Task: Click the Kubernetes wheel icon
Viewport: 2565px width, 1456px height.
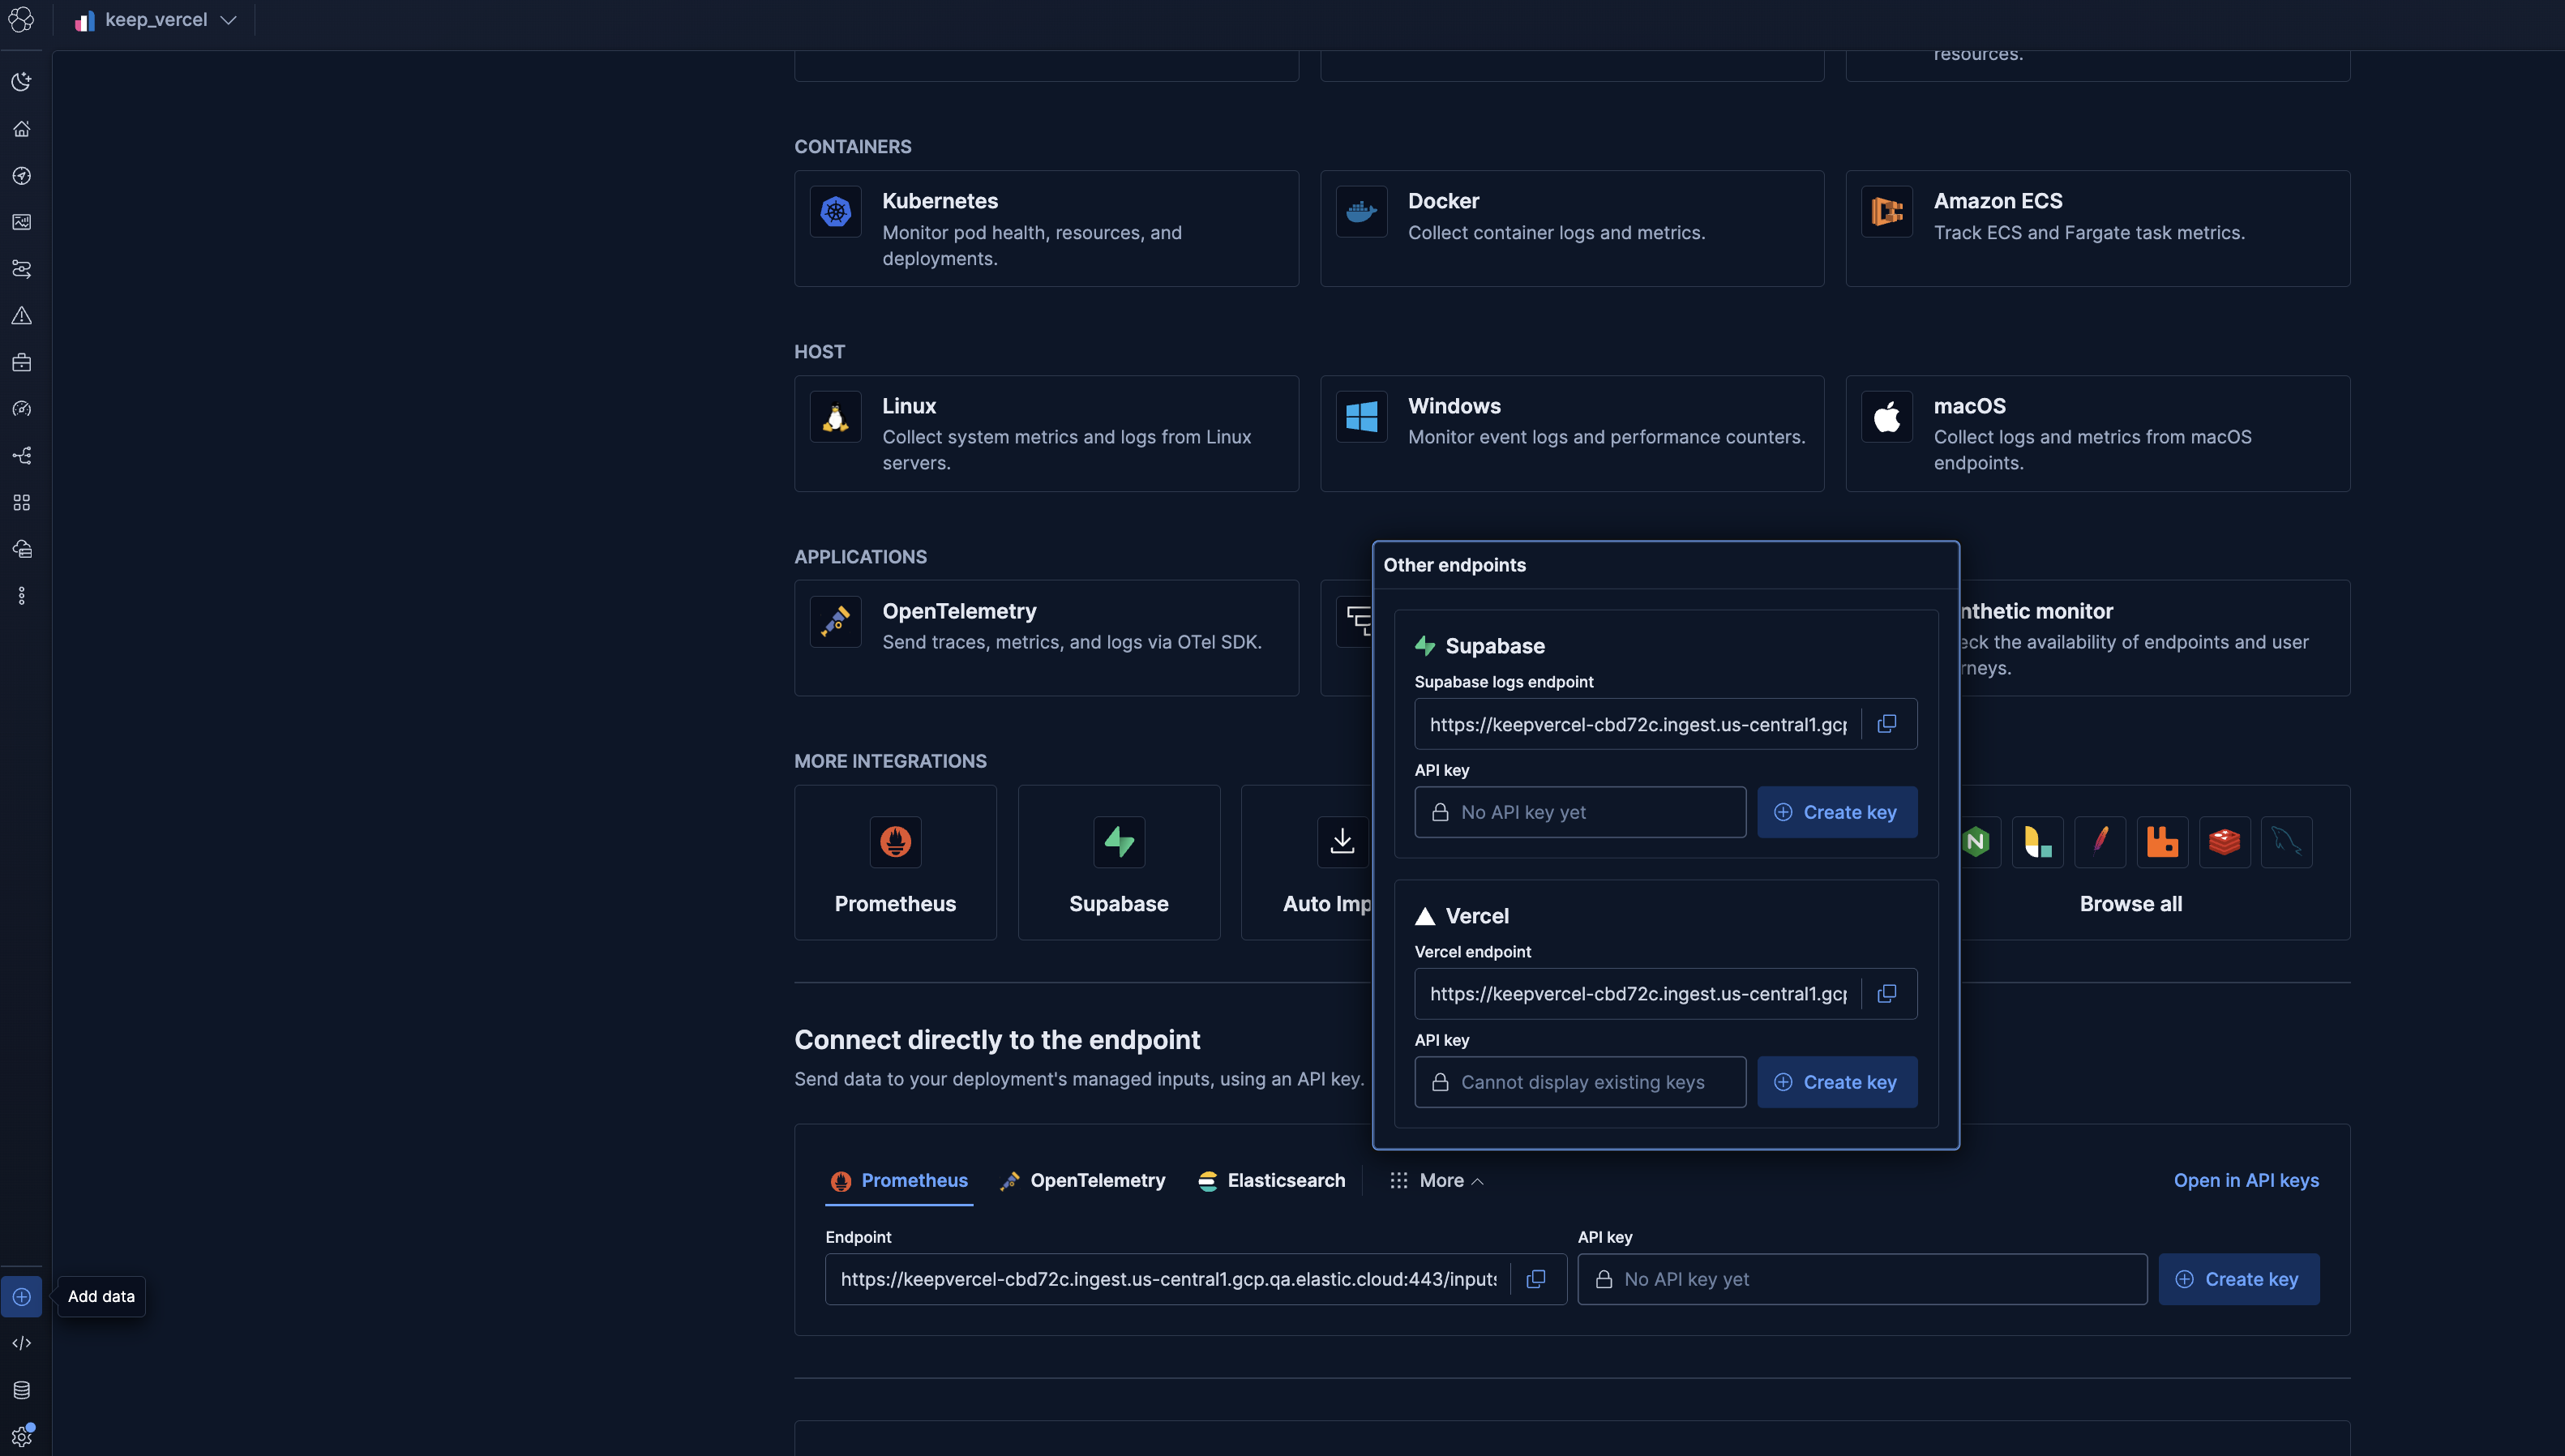Action: [836, 212]
